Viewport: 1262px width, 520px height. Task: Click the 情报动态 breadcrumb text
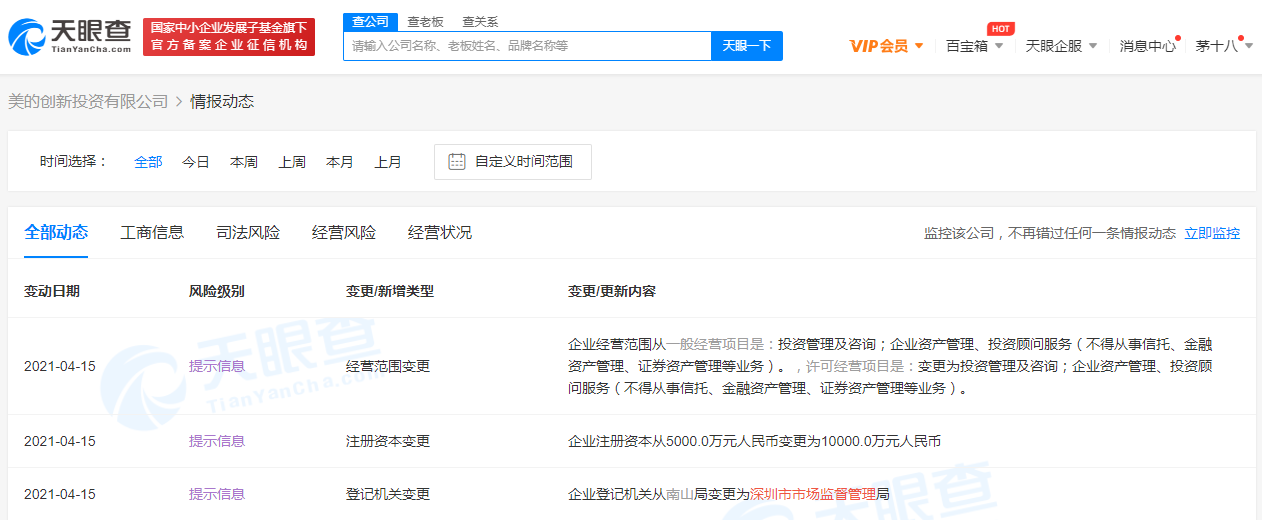click(222, 101)
